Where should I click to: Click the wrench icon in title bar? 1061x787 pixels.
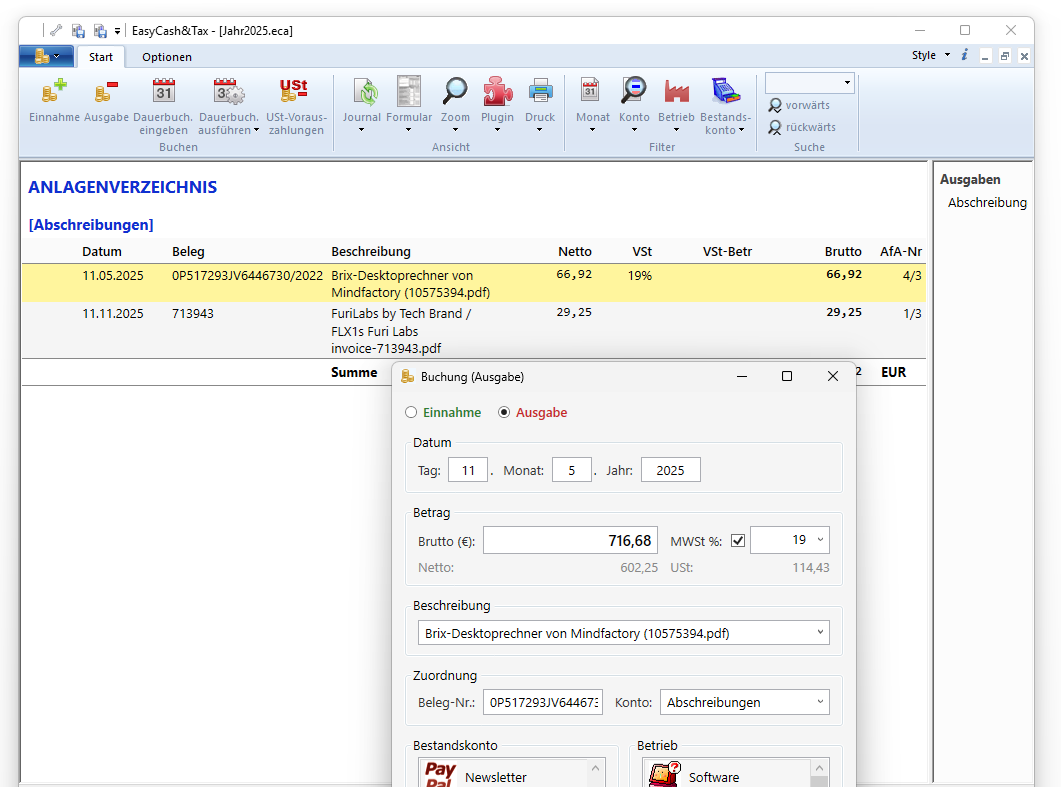(x=56, y=30)
